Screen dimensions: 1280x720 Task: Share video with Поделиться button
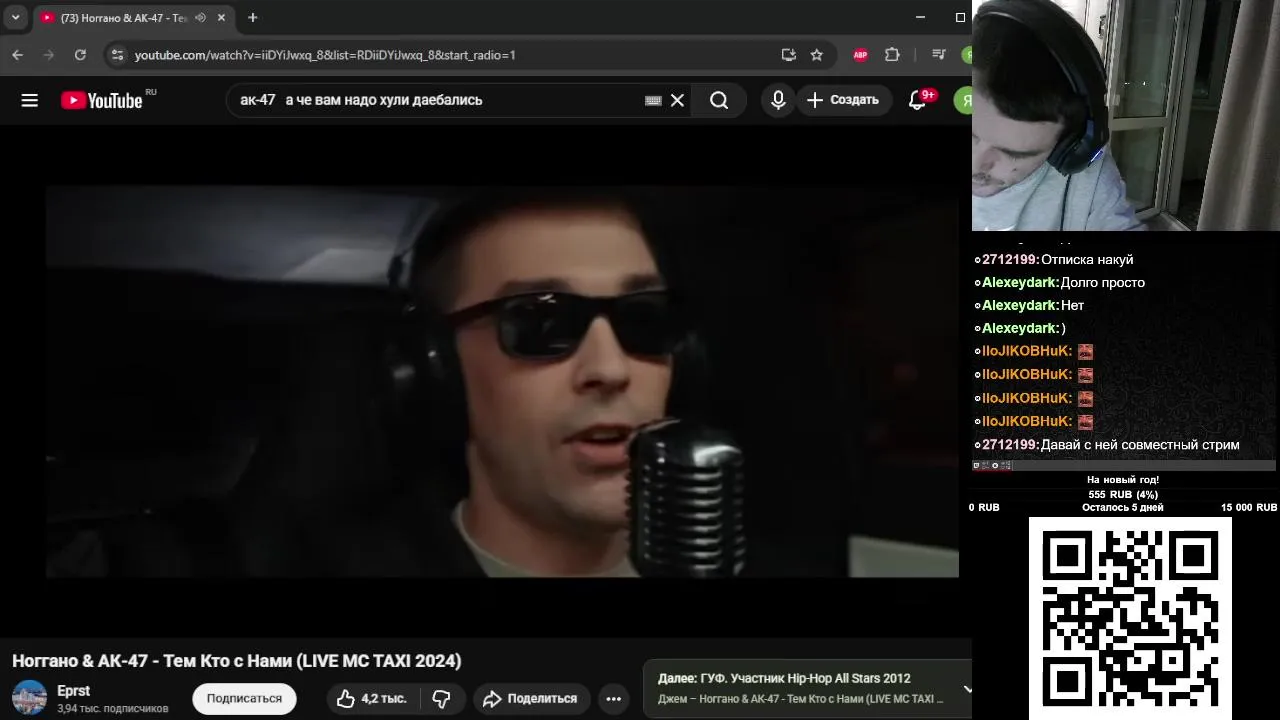coord(531,698)
